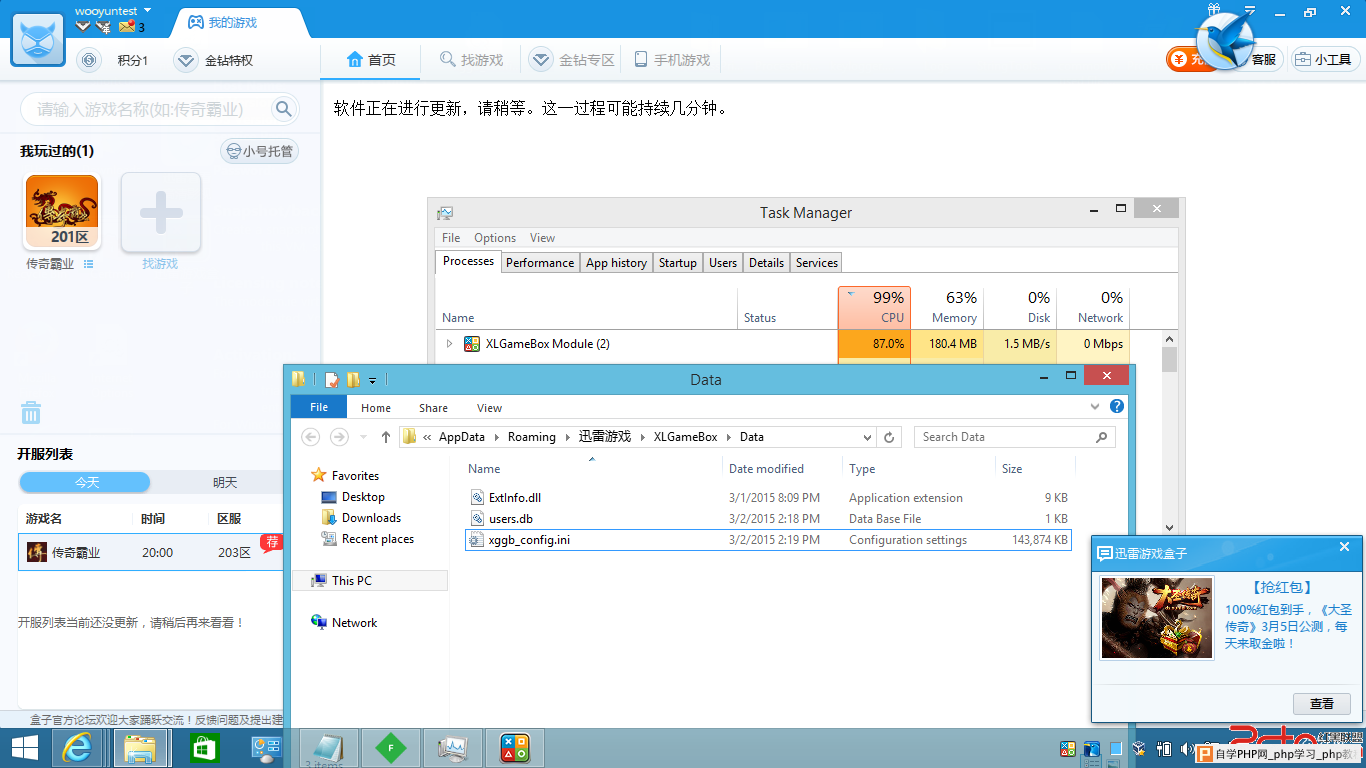Click the coin icon beside 积分1
This screenshot has width=1366, height=768.
[89, 61]
